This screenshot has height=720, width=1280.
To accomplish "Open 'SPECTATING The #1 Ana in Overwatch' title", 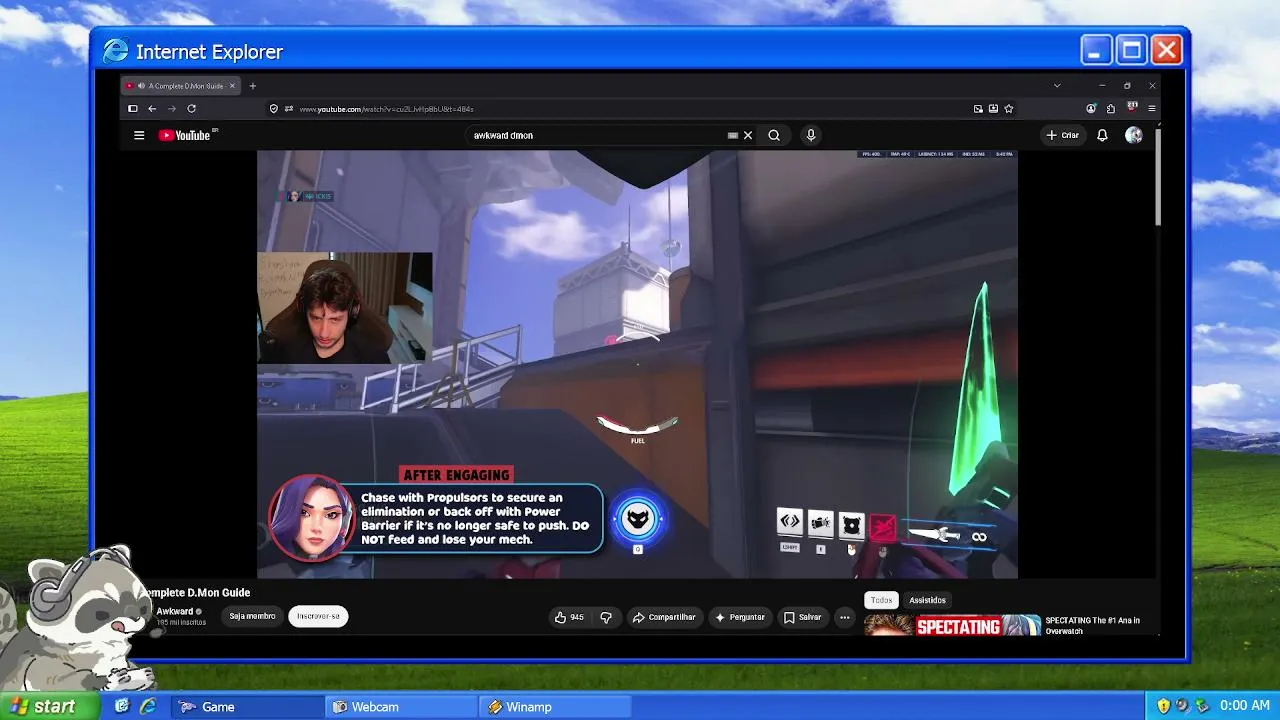I will 1092,626.
